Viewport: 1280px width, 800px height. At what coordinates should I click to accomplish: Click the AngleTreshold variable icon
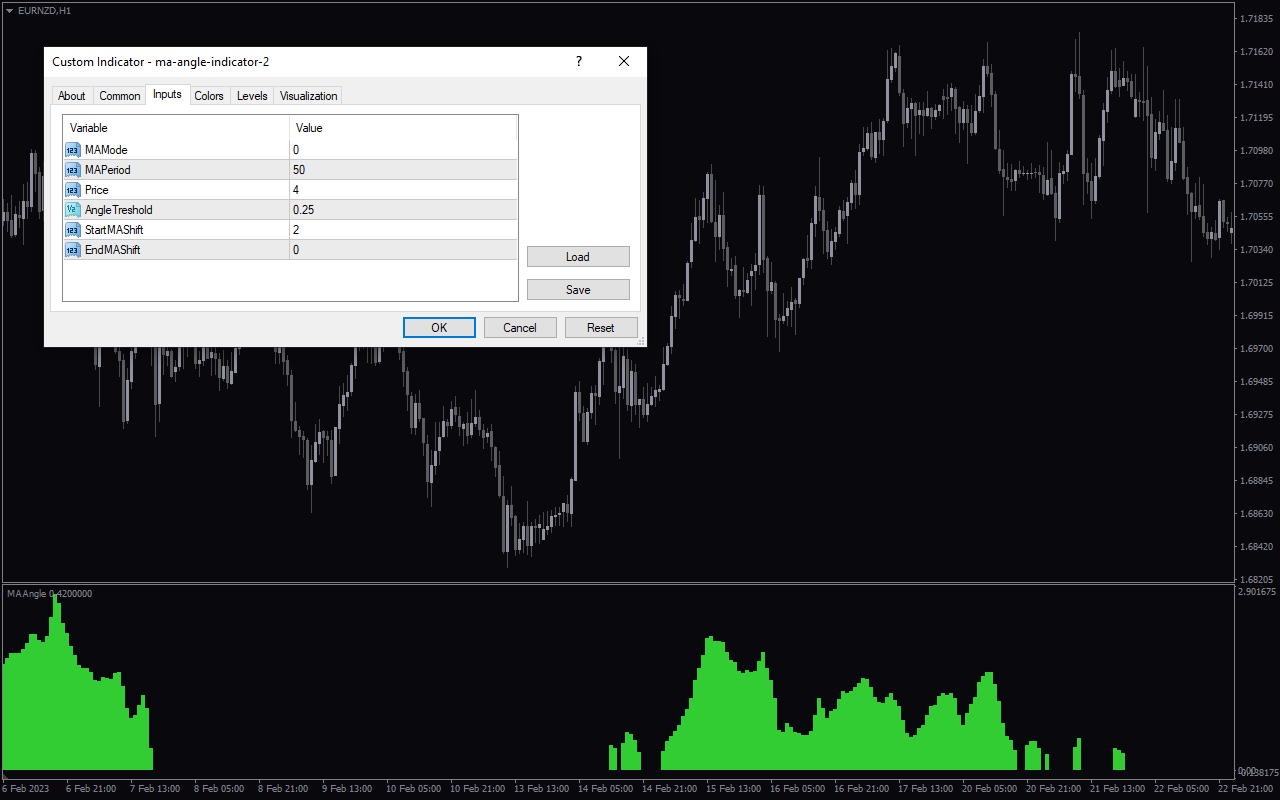[x=73, y=210]
